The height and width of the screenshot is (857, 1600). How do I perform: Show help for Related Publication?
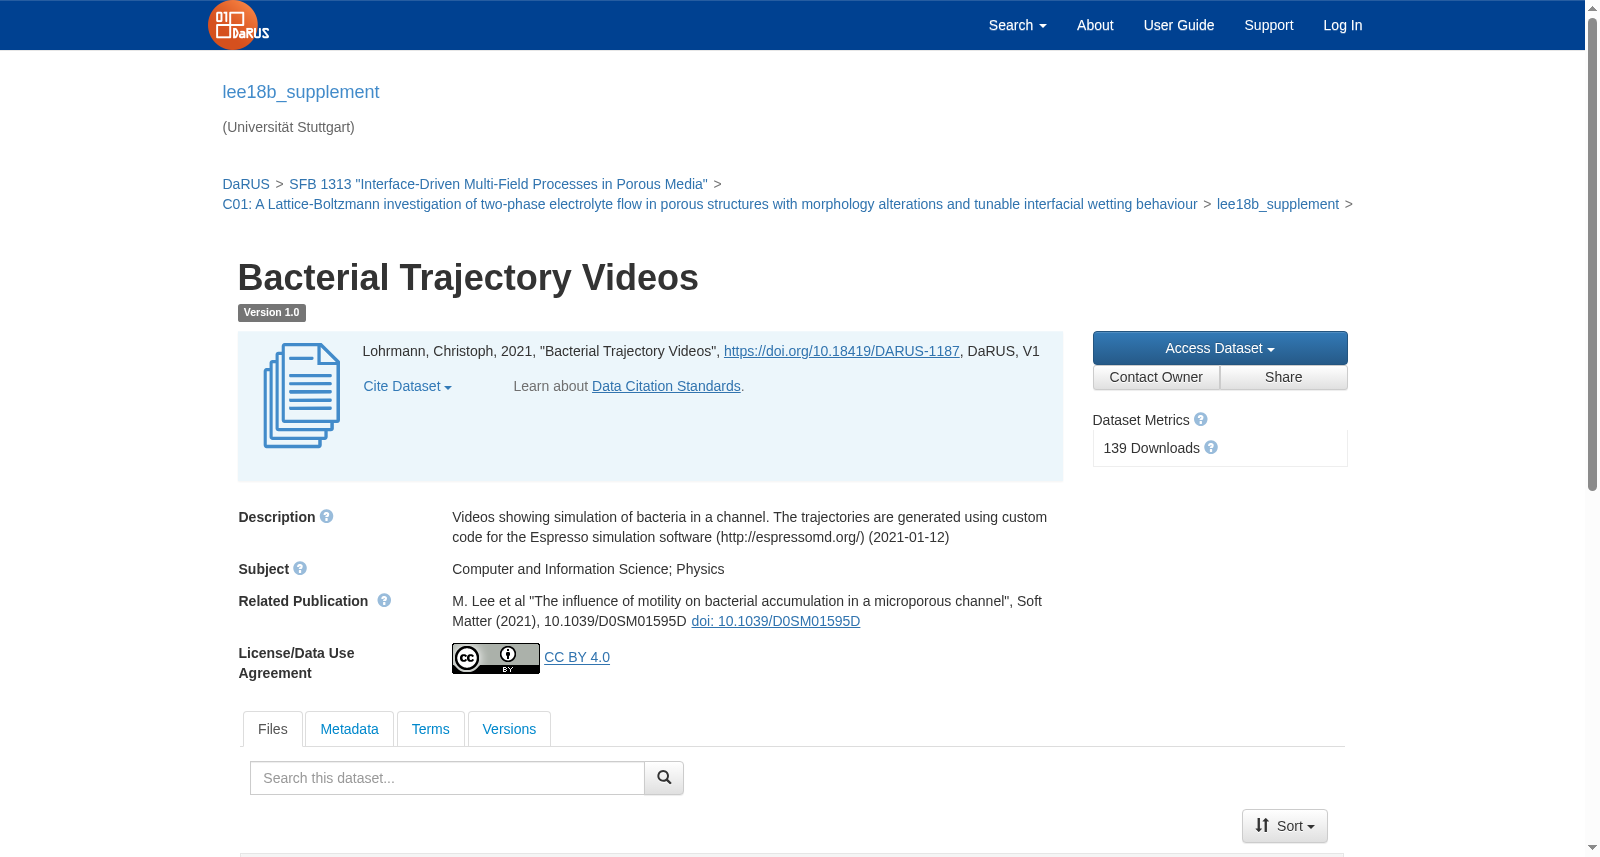(x=384, y=601)
